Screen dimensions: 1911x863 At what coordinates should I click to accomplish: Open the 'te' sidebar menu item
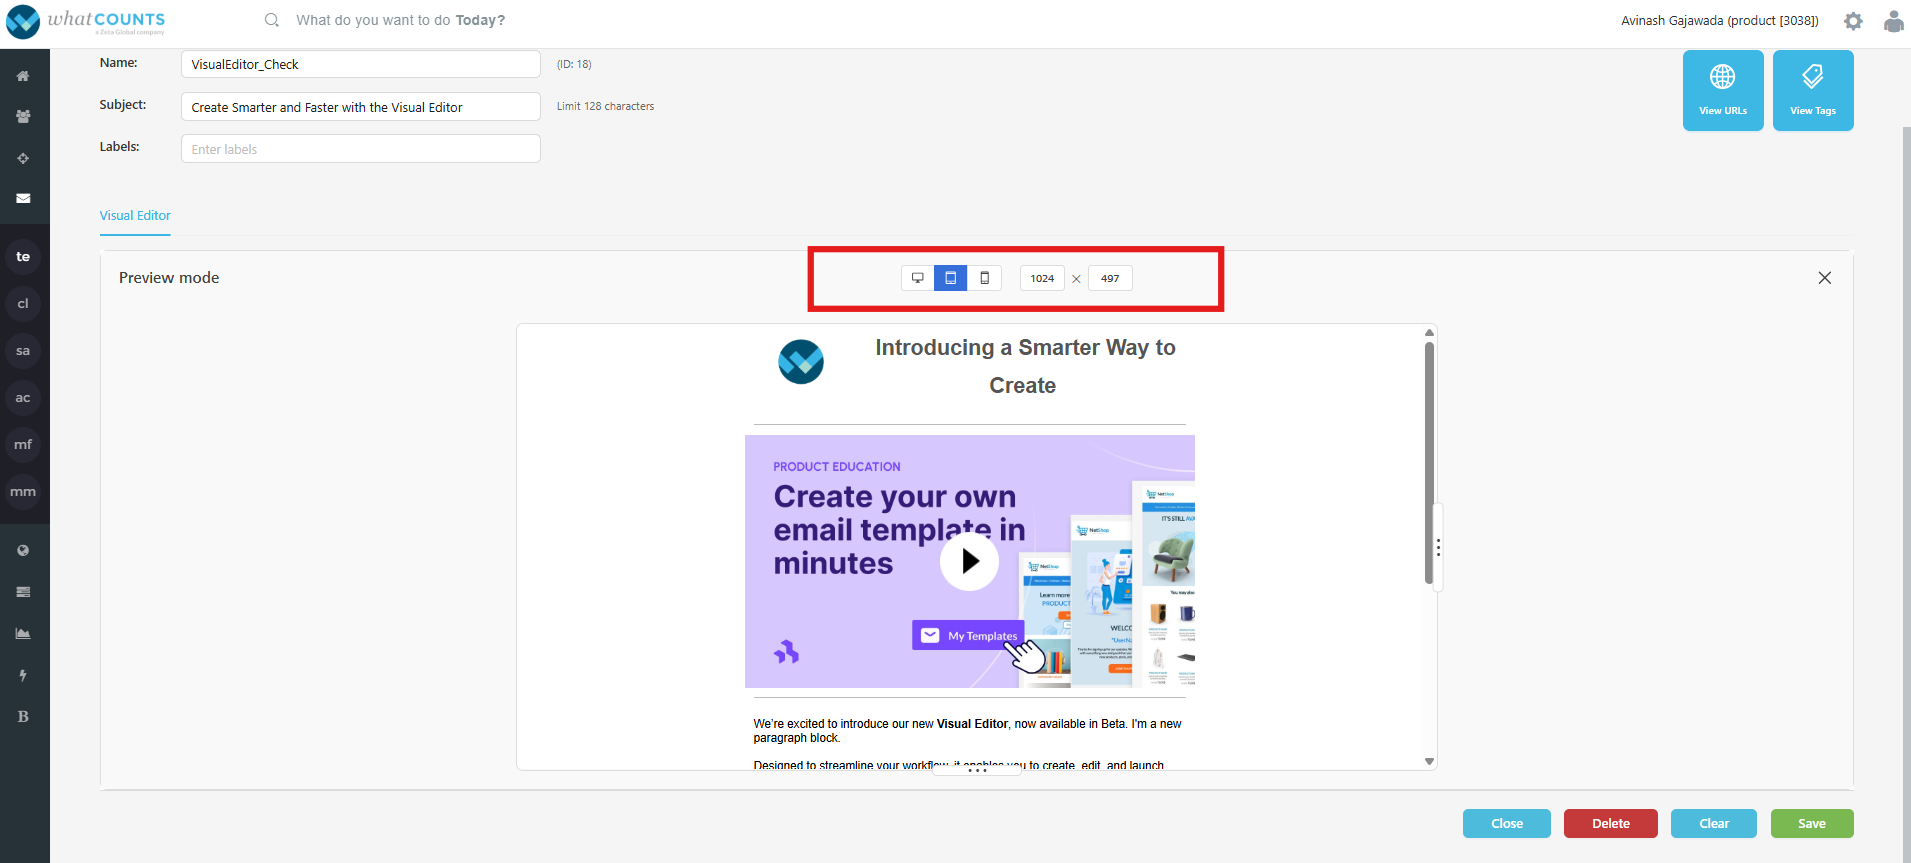tap(23, 257)
